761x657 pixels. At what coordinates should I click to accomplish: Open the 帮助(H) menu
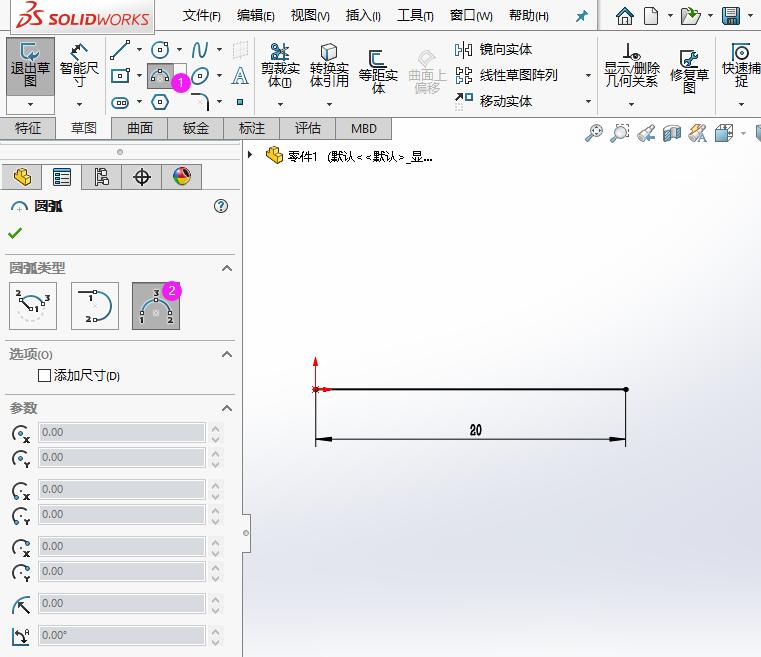529,16
